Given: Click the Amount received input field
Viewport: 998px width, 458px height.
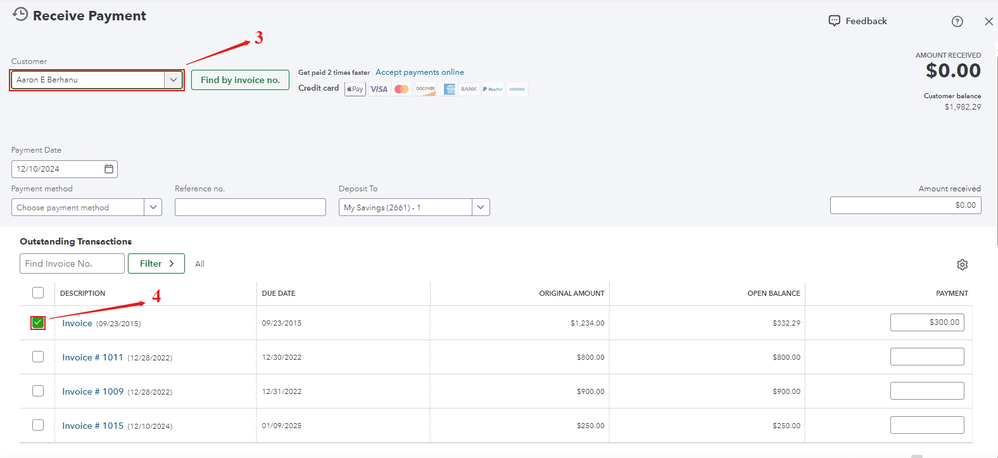Looking at the screenshot, I should click(x=905, y=205).
